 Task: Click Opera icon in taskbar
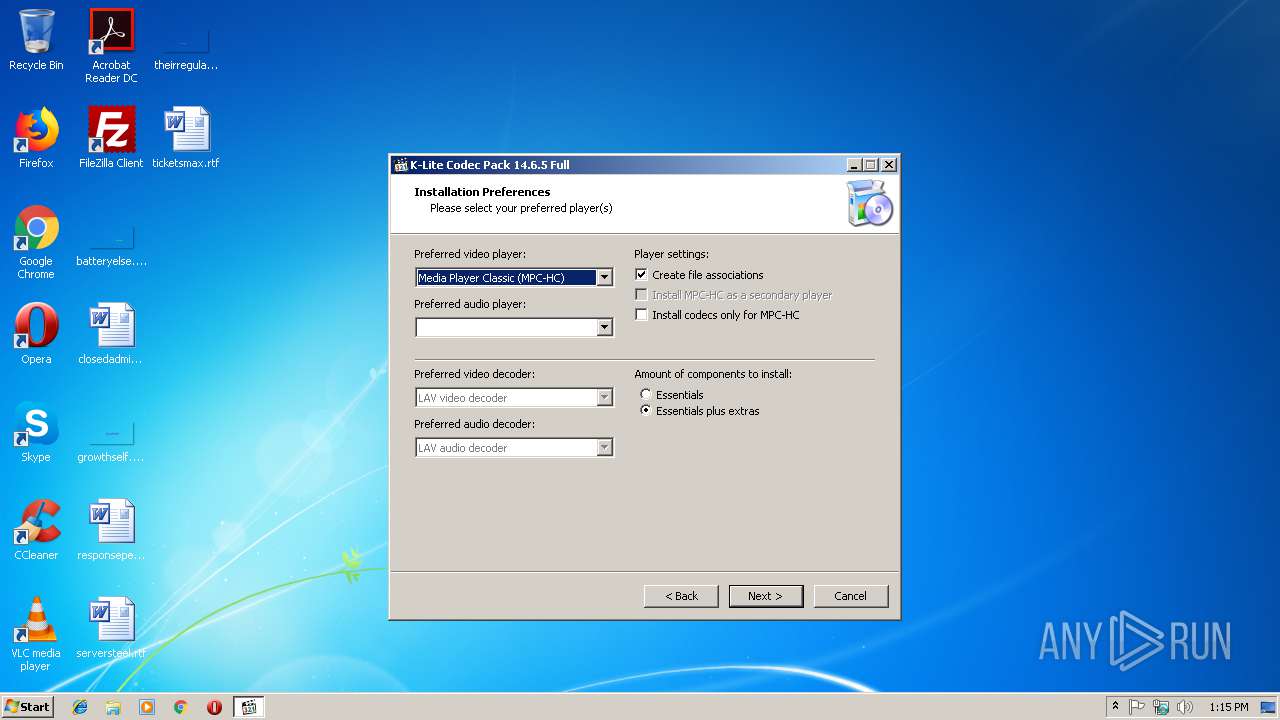214,707
